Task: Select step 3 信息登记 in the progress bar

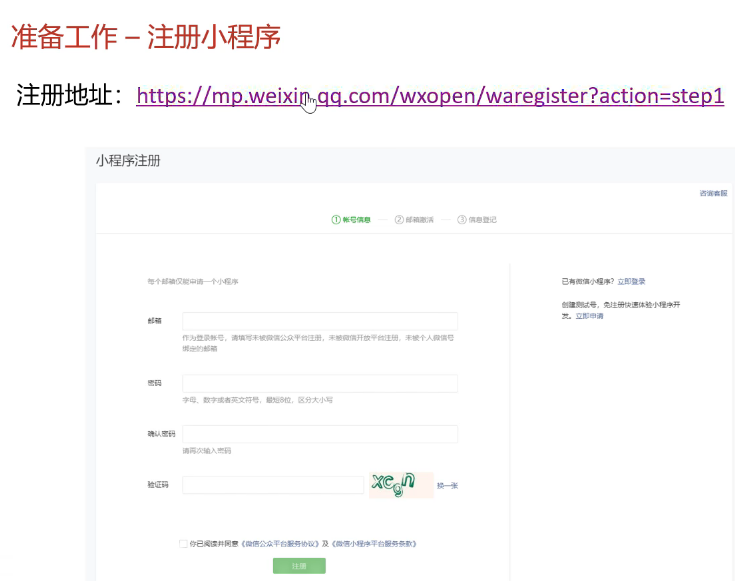Action: 477,219
